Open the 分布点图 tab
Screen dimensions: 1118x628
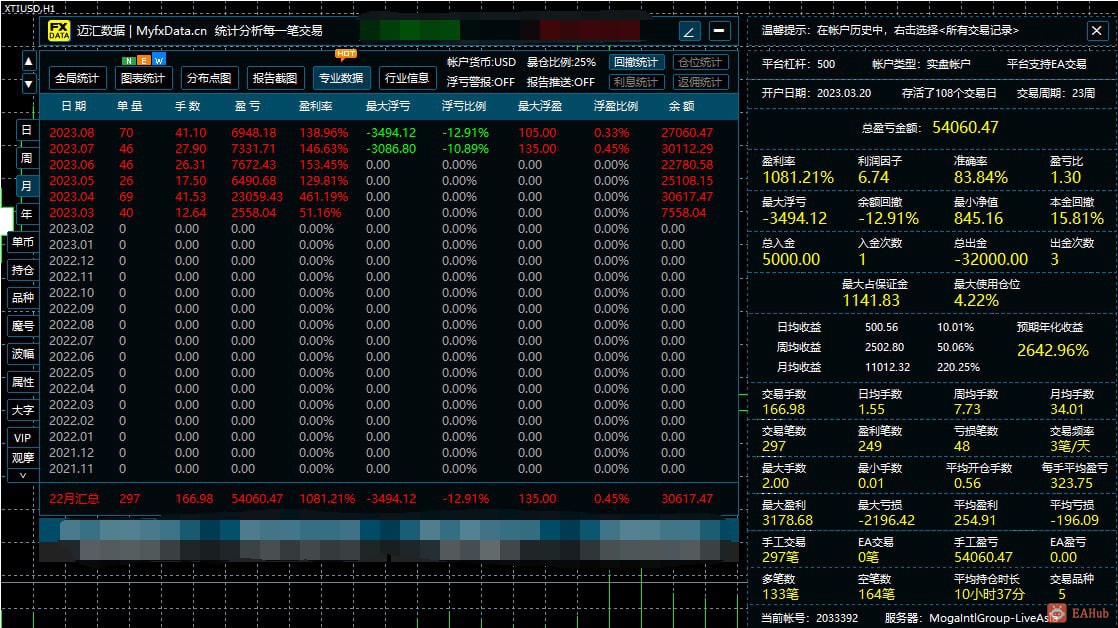[209, 78]
